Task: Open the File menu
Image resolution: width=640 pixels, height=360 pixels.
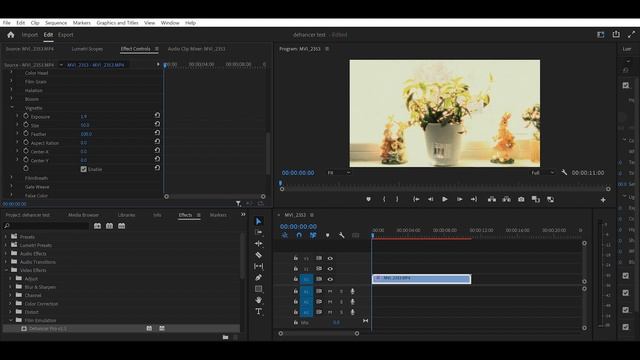Action: click(x=7, y=23)
